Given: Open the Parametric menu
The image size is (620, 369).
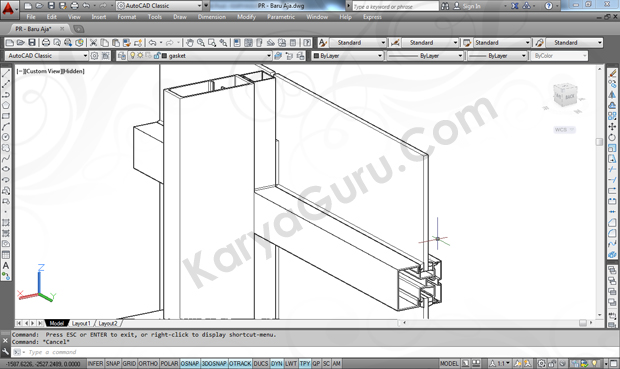Looking at the screenshot, I should [281, 17].
